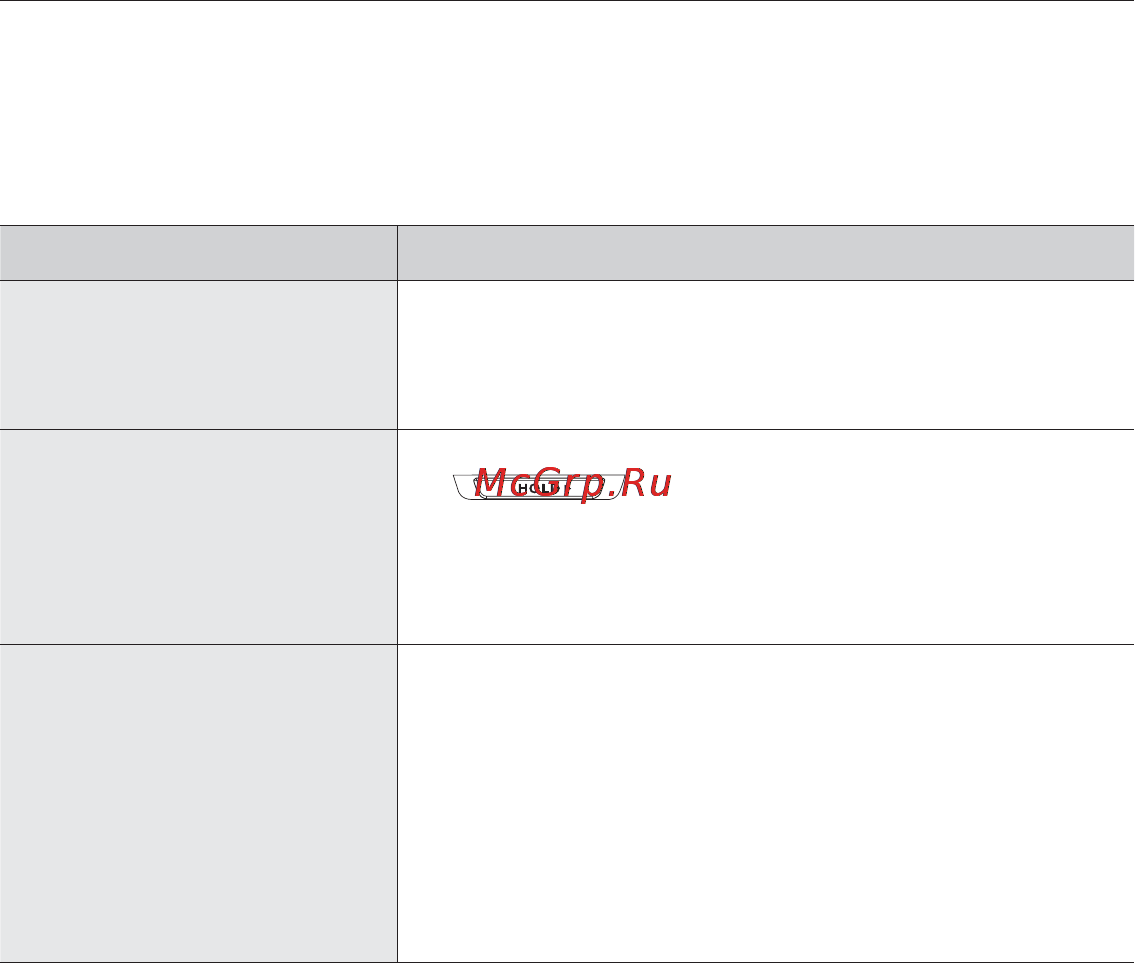Select the dark gray narrow header cell

tap(198, 253)
